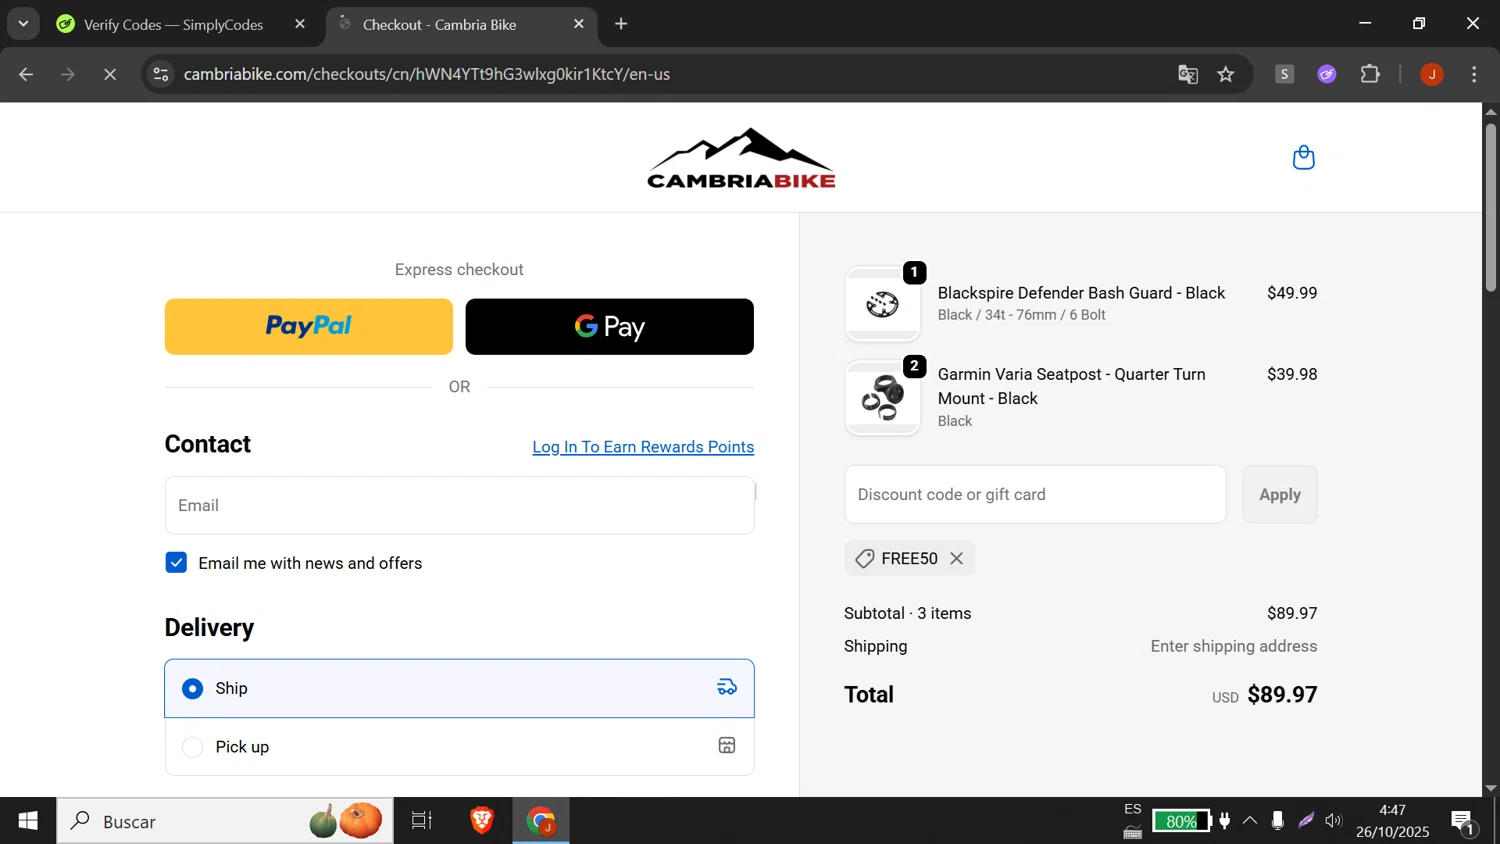This screenshot has height=844, width=1500.
Task: Go forward to the next page
Action: click(68, 74)
